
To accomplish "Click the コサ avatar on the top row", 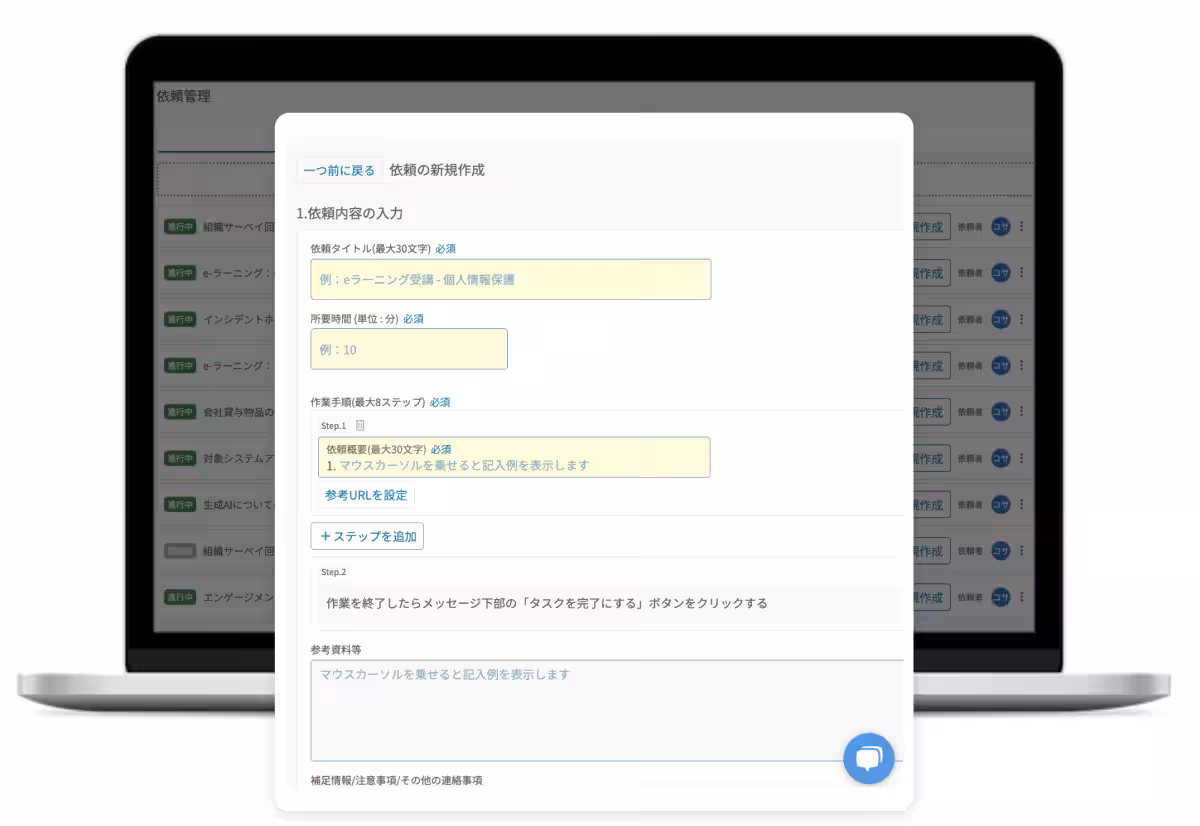I will tap(1000, 227).
